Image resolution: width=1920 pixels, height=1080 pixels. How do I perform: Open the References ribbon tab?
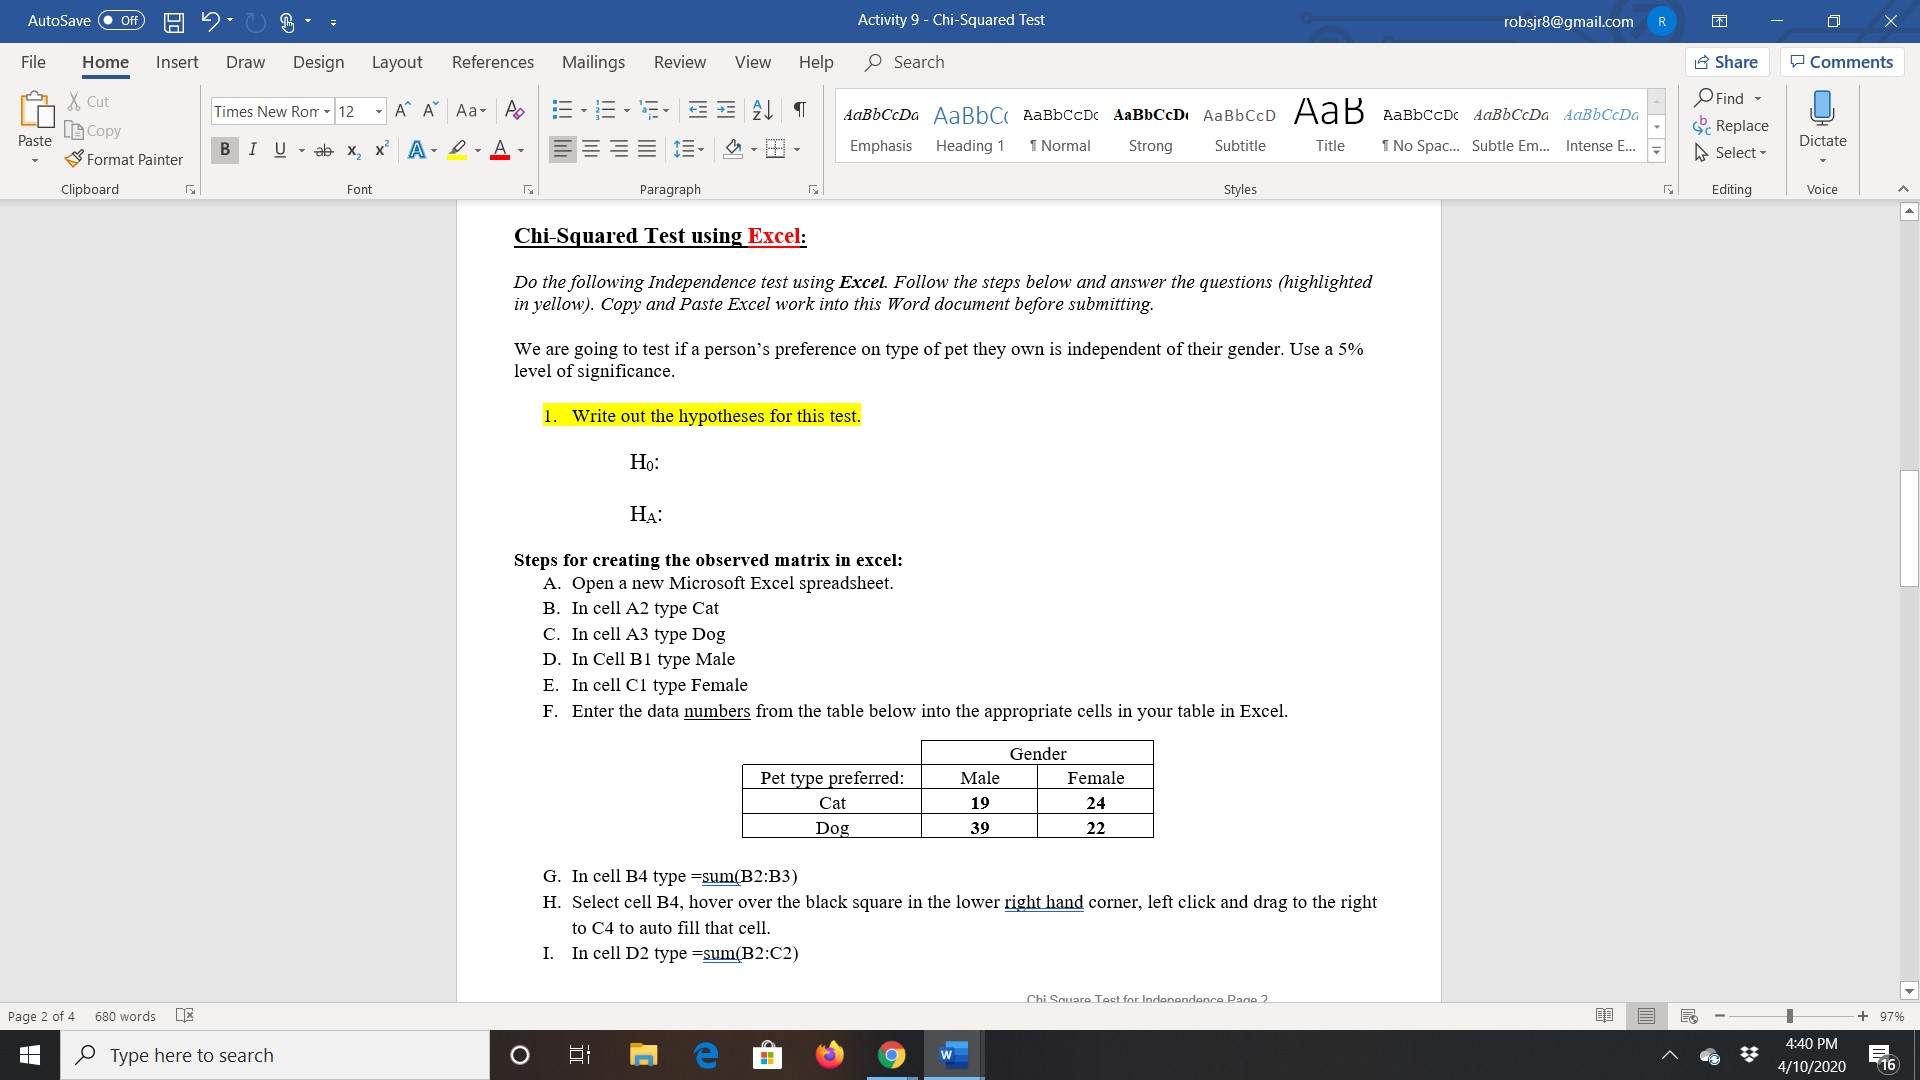point(492,62)
